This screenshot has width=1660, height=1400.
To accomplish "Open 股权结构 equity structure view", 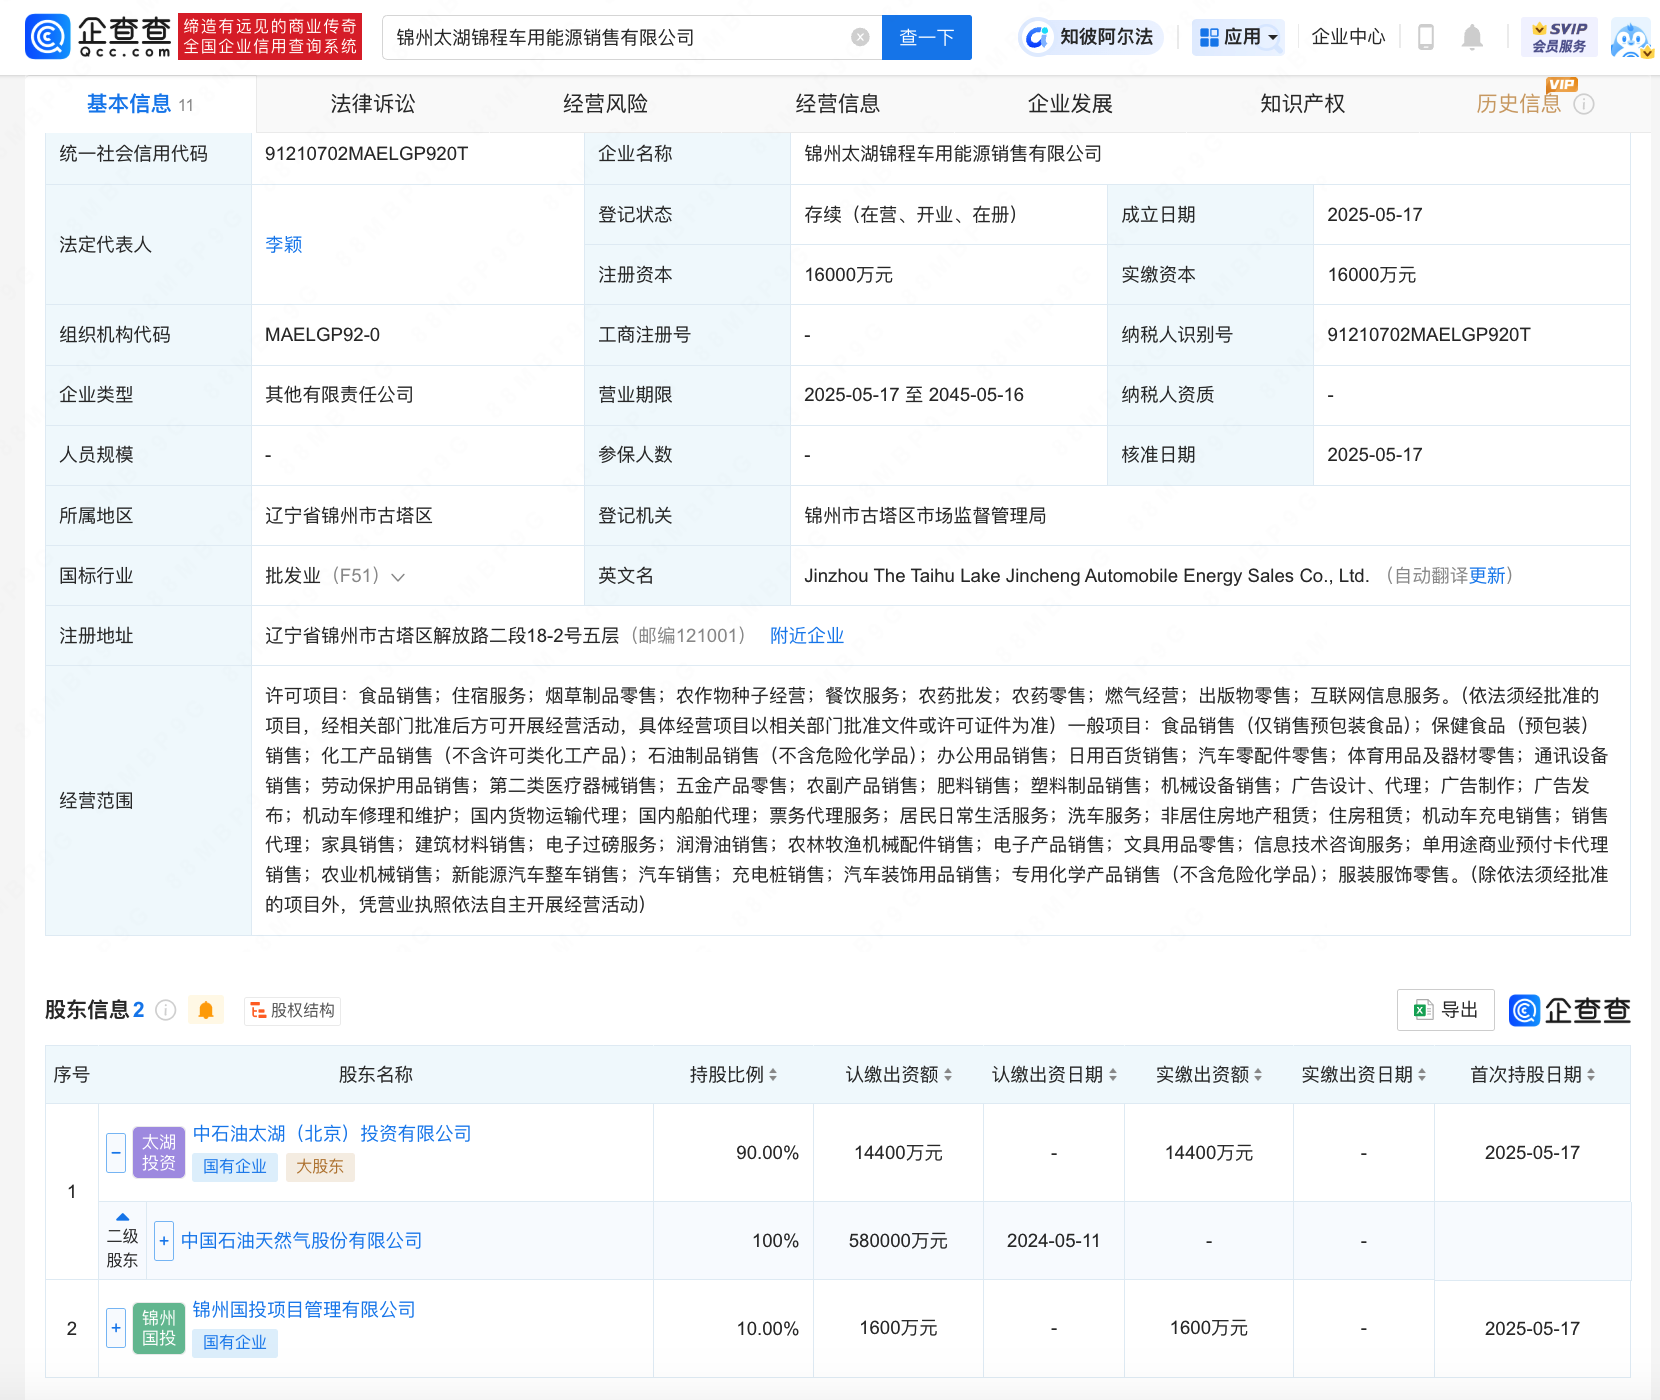I will pos(293,1010).
